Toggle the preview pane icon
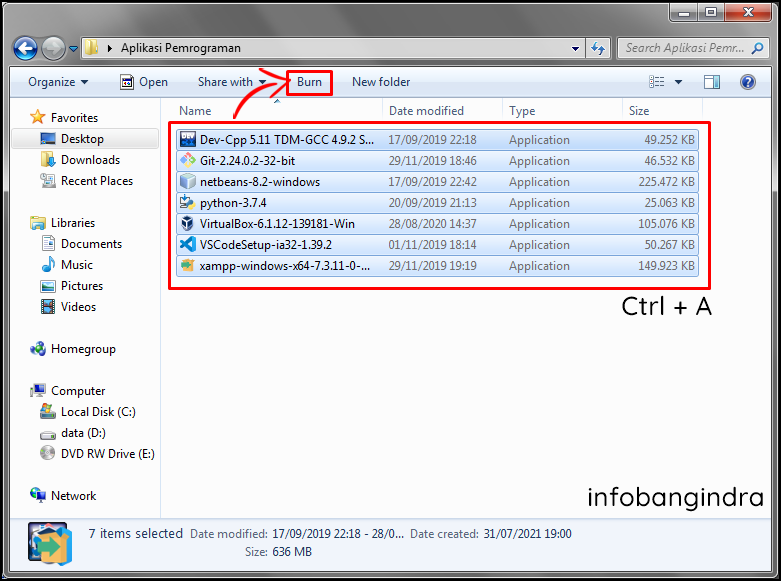This screenshot has width=781, height=581. click(712, 82)
